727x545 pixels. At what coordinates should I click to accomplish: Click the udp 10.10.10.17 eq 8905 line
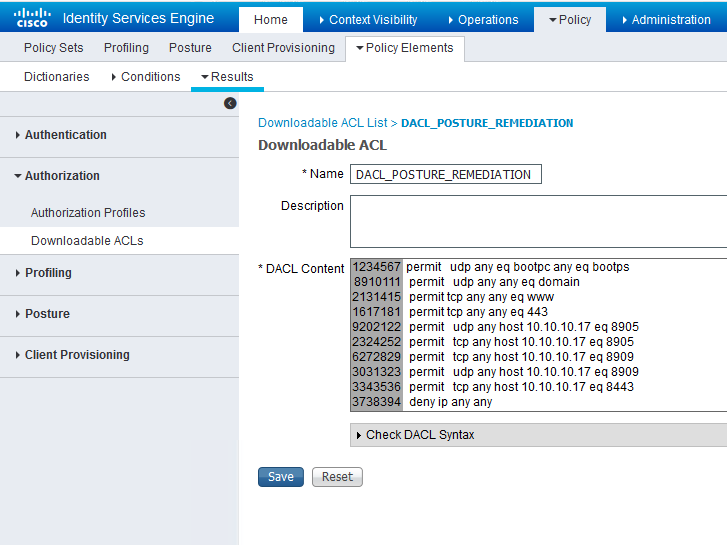pyautogui.click(x=524, y=327)
